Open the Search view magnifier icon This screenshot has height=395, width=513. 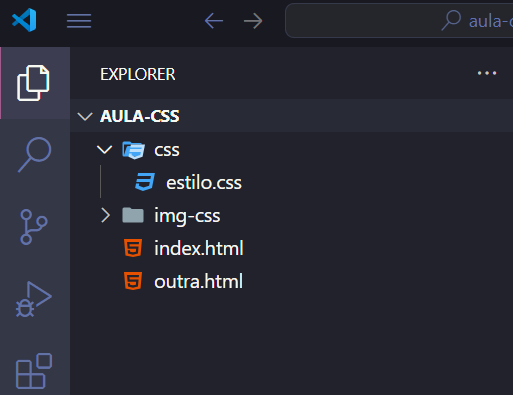pos(35,155)
